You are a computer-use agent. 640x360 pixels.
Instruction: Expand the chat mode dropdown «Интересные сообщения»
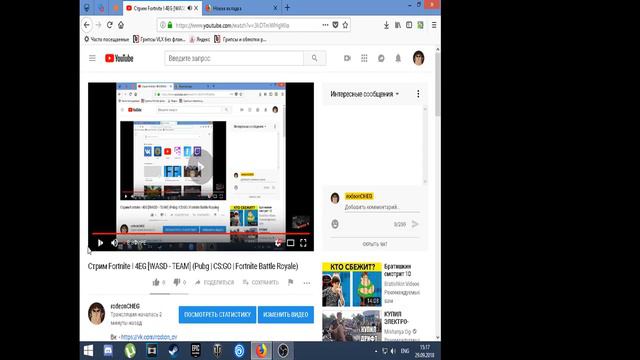point(364,94)
